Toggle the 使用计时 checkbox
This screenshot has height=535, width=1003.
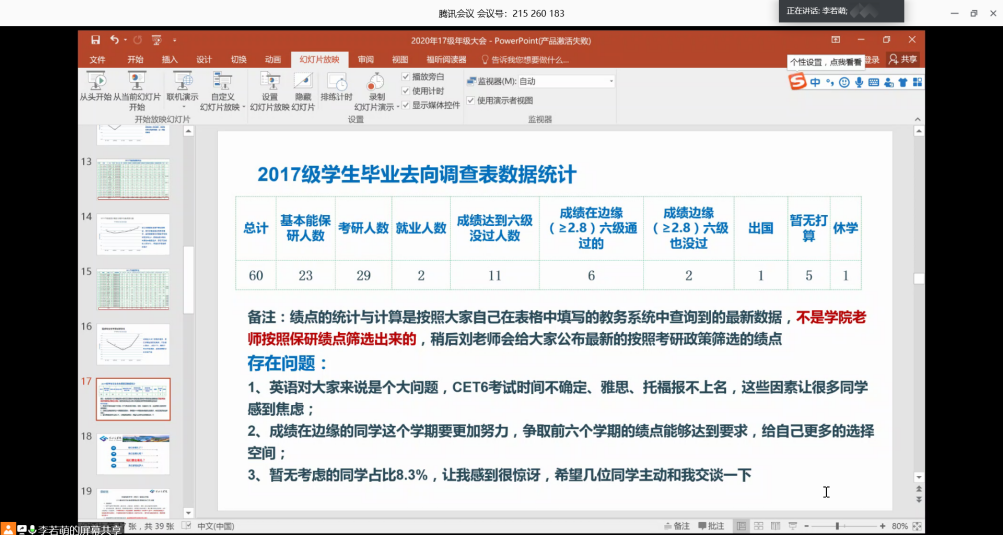coord(406,91)
